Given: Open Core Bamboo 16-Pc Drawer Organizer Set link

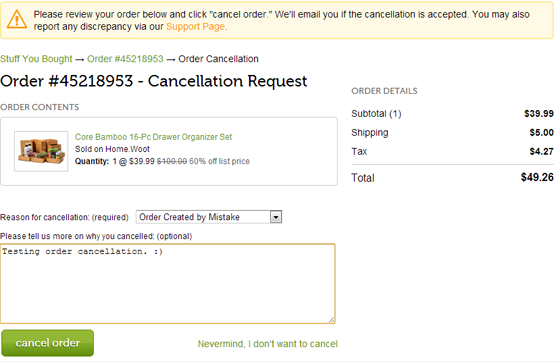Looking at the screenshot, I should click(x=153, y=137).
